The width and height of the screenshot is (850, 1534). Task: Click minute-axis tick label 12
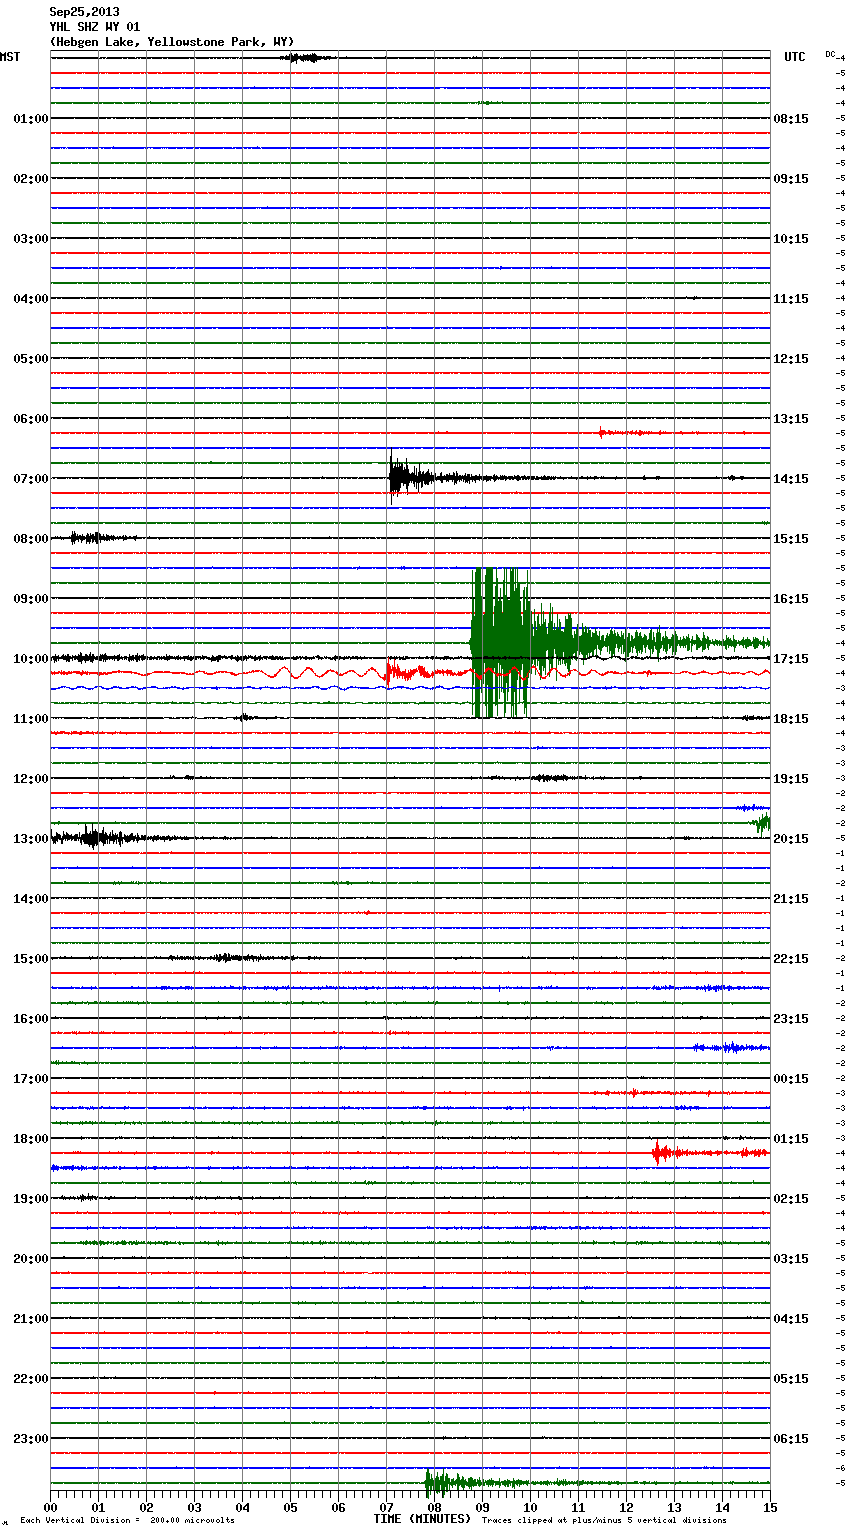(x=626, y=1507)
